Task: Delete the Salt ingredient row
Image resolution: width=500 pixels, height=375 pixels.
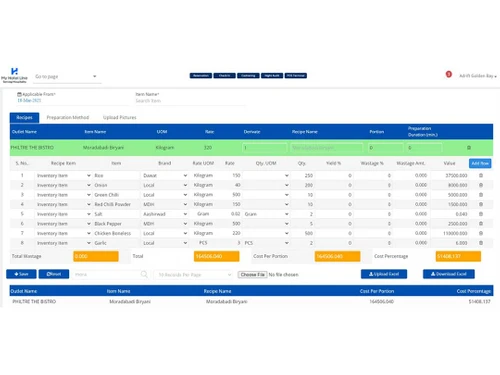Action: [x=481, y=214]
